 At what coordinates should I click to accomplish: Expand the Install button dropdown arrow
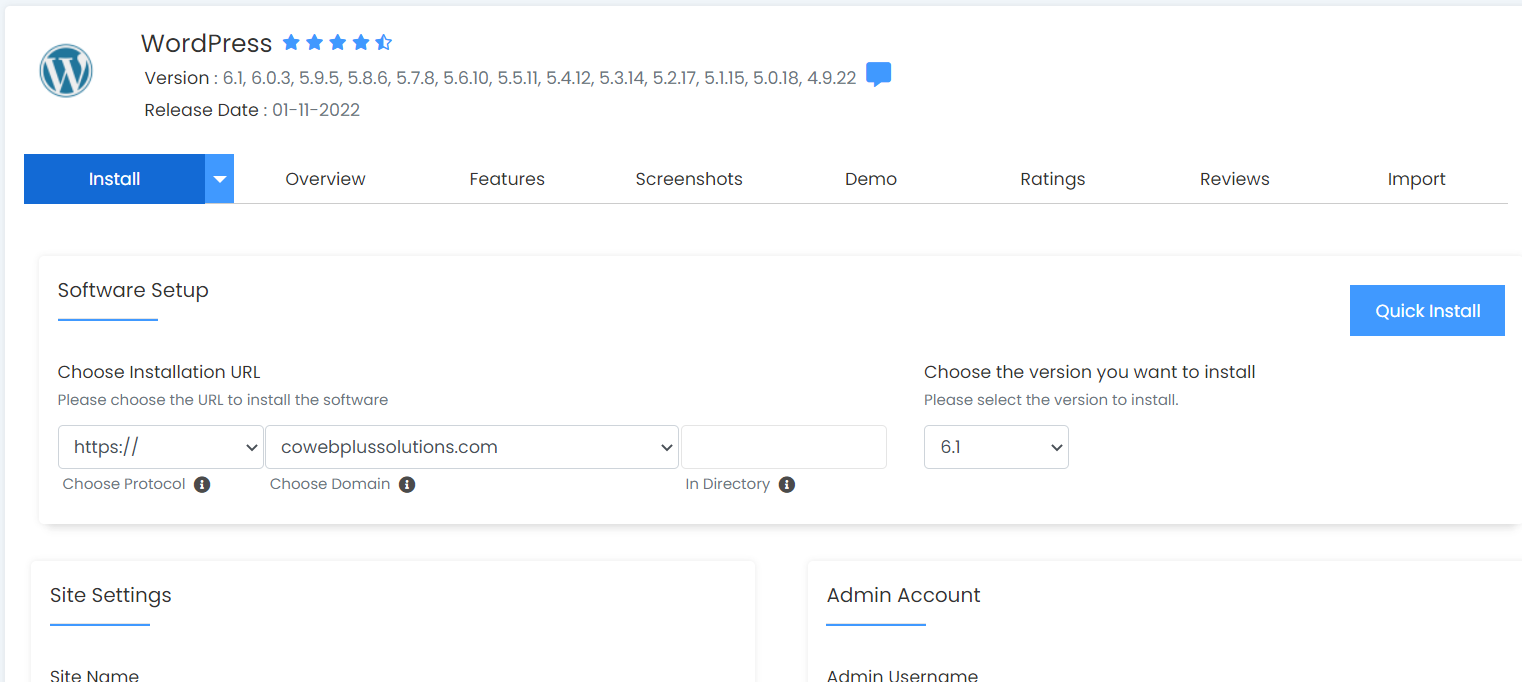pos(220,179)
